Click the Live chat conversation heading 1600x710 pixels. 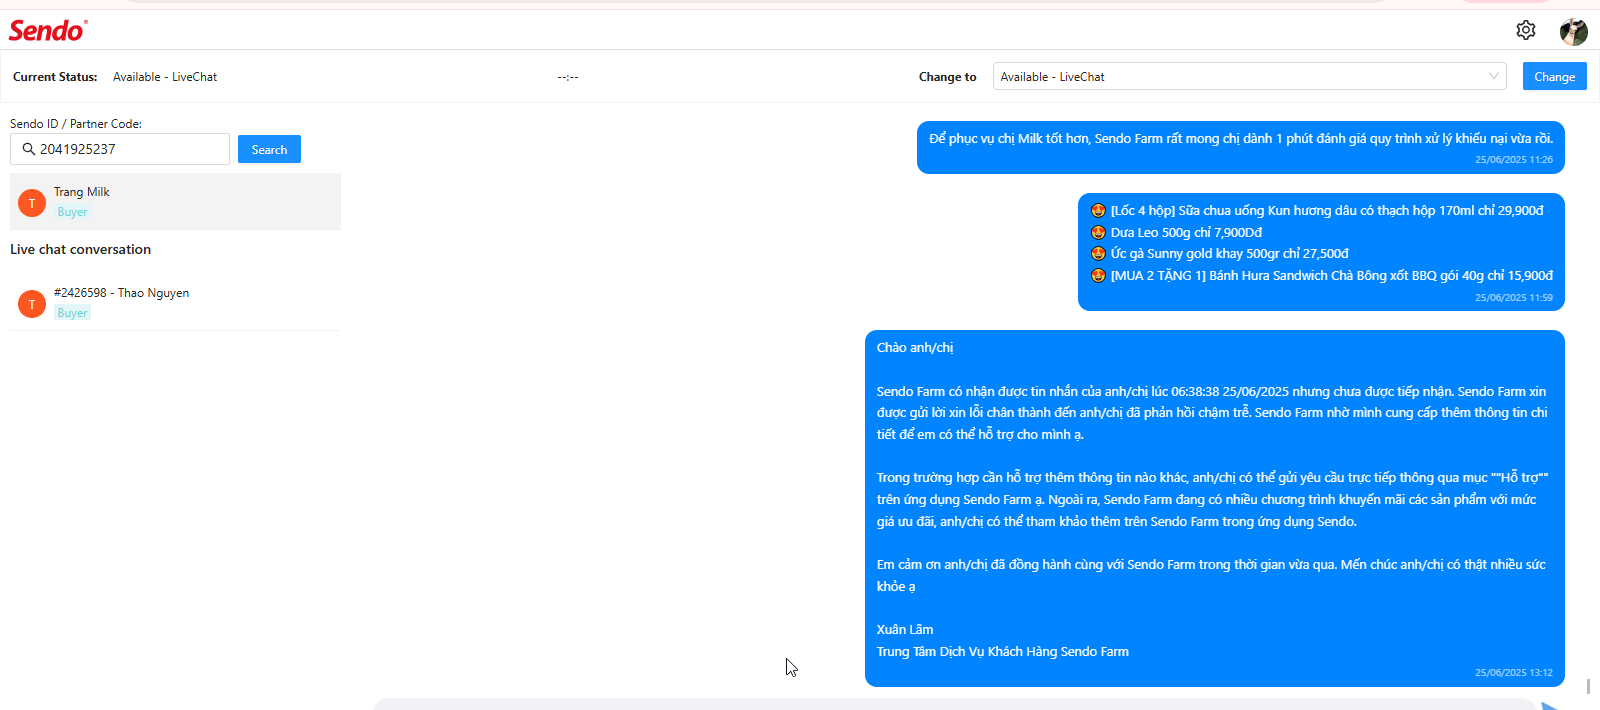click(x=80, y=249)
